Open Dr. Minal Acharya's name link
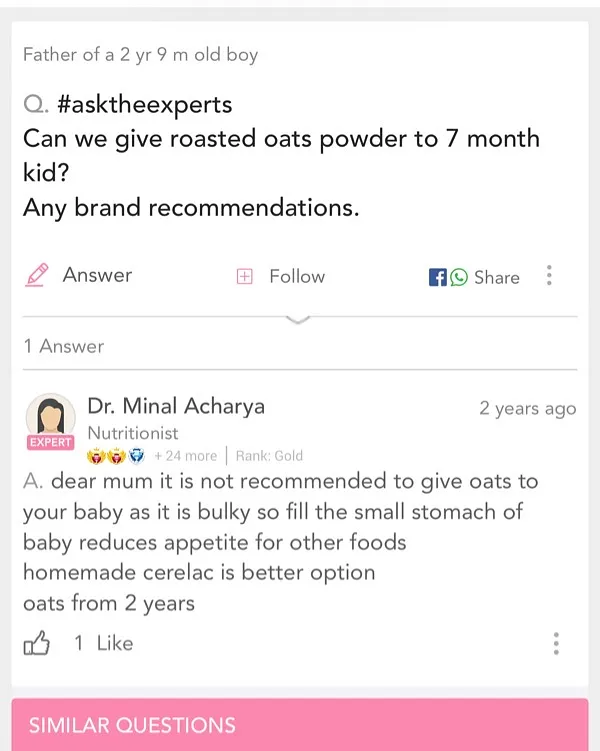This screenshot has width=600, height=751. pos(176,406)
